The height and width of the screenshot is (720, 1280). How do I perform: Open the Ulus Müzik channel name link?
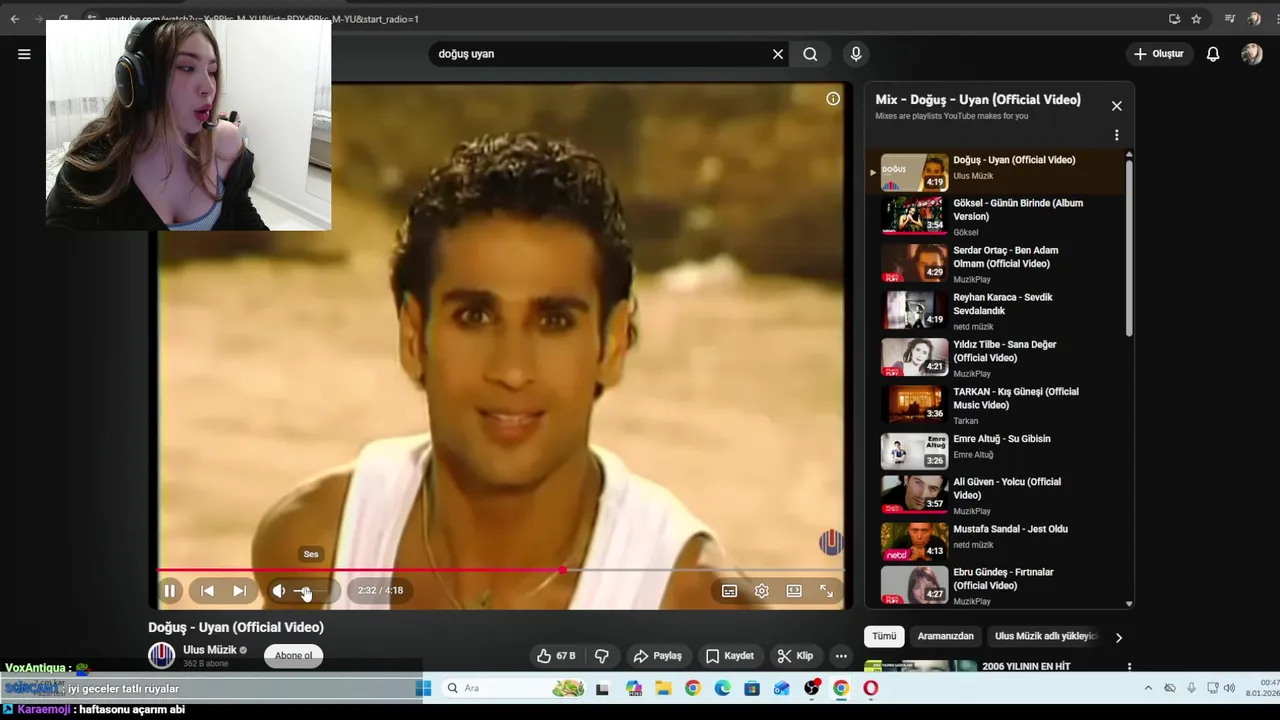(210, 650)
